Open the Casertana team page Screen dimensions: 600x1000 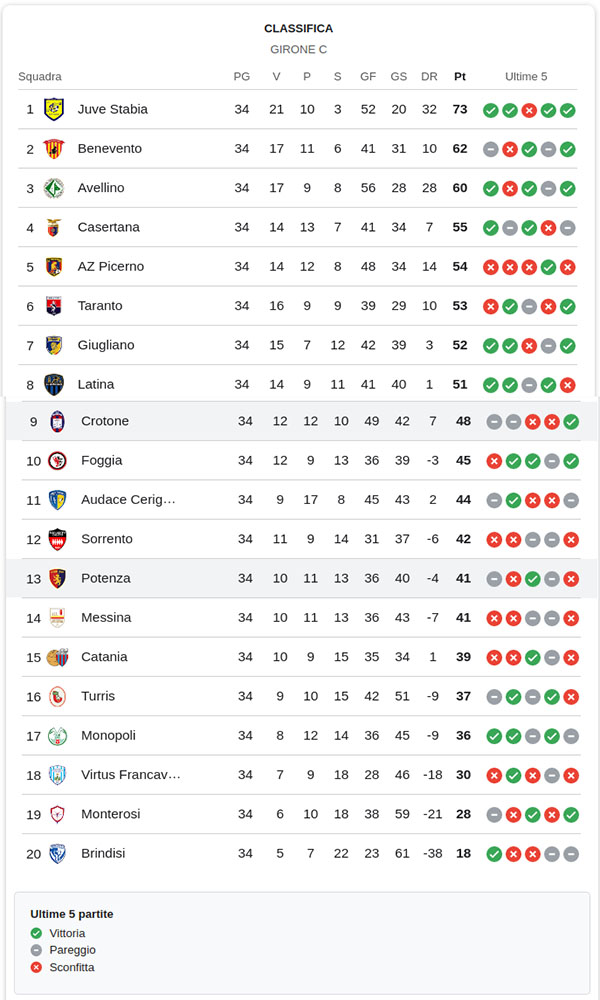point(108,227)
